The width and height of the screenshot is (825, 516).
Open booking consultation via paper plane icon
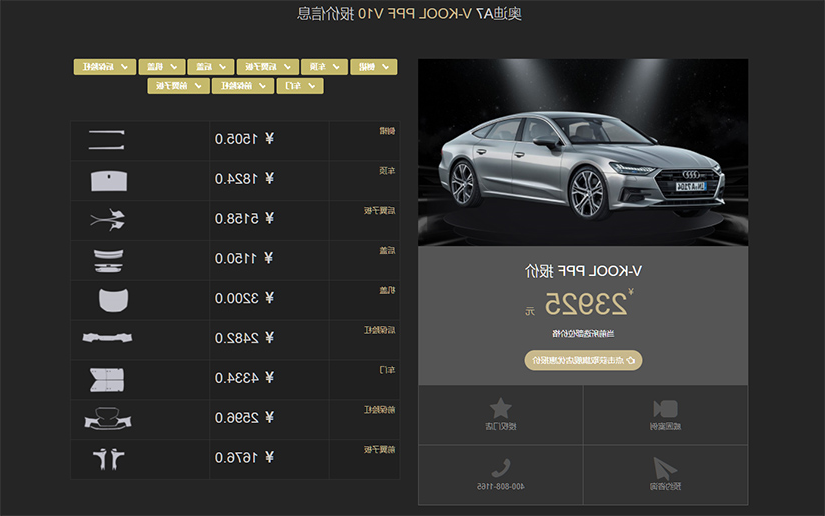[x=665, y=468]
